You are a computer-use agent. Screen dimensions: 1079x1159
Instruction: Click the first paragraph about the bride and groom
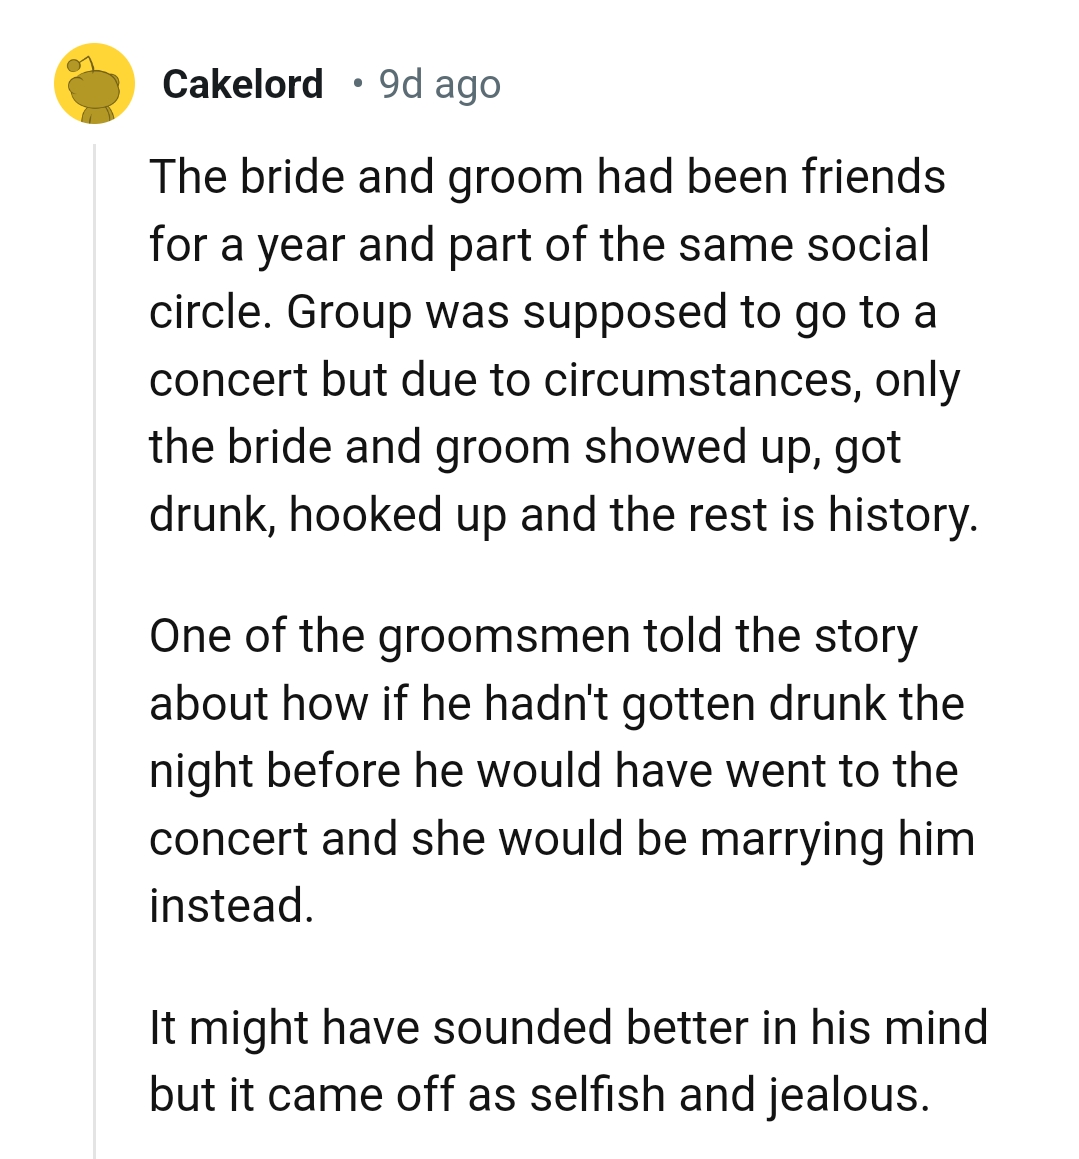pos(560,345)
